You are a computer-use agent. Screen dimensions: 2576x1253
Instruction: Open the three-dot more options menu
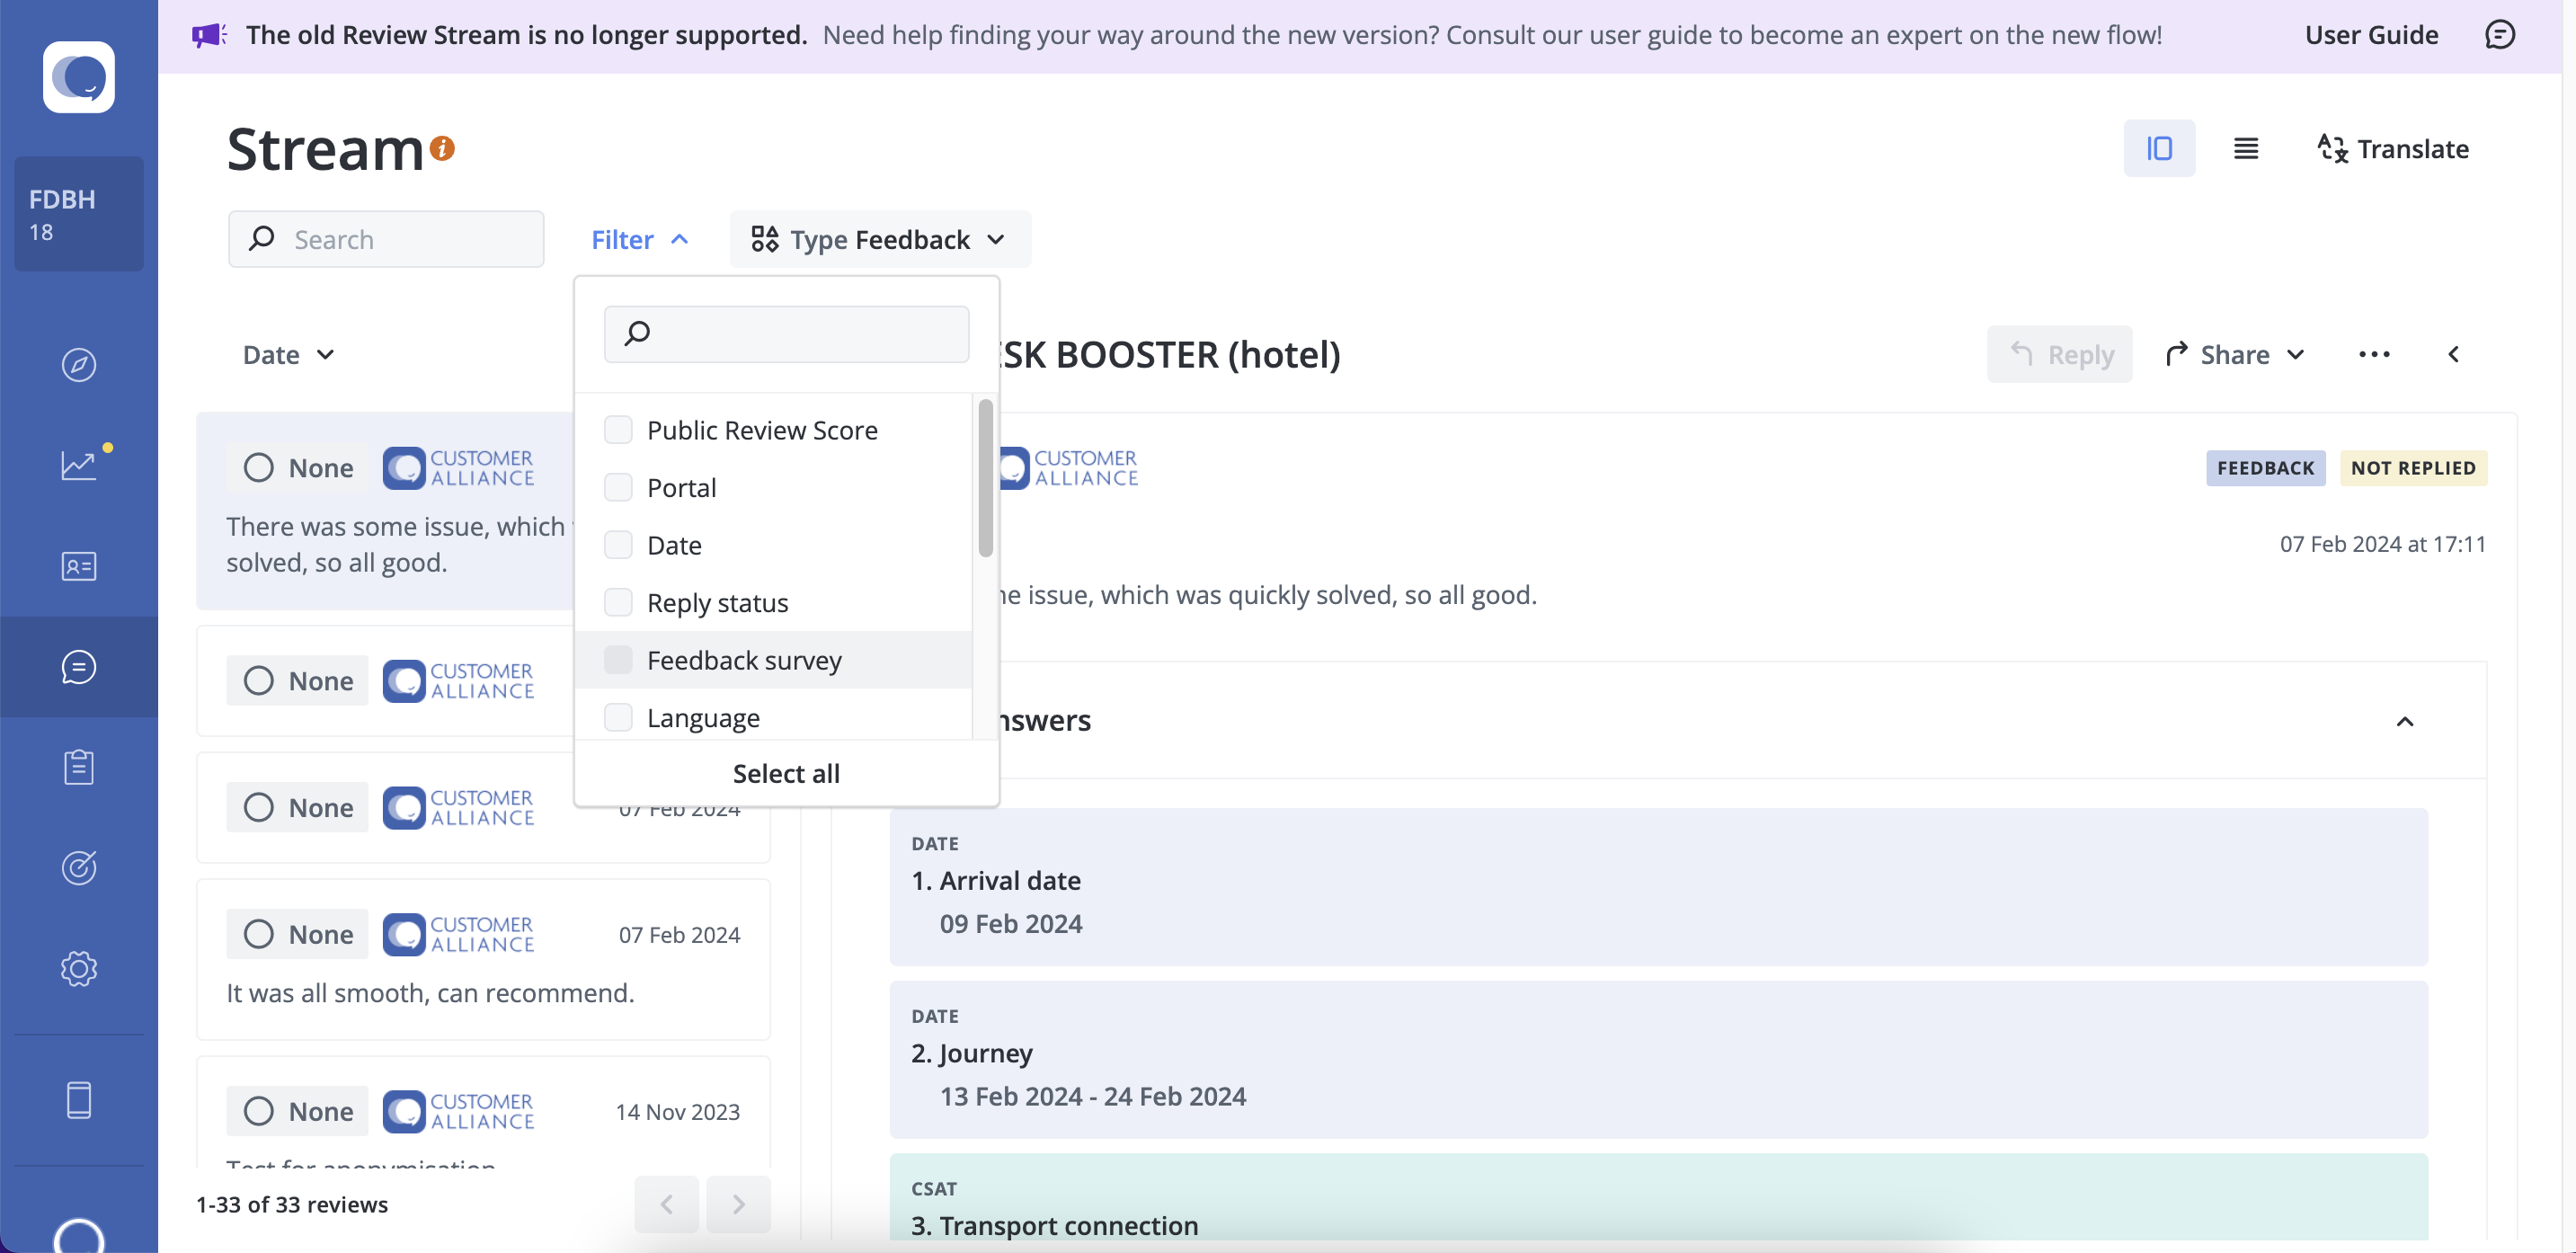2374,354
